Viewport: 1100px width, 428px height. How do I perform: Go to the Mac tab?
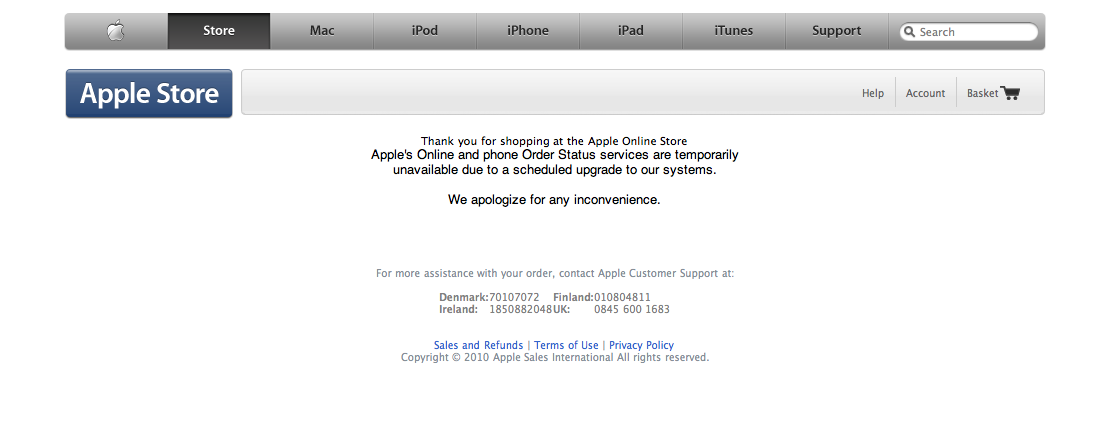click(x=322, y=31)
